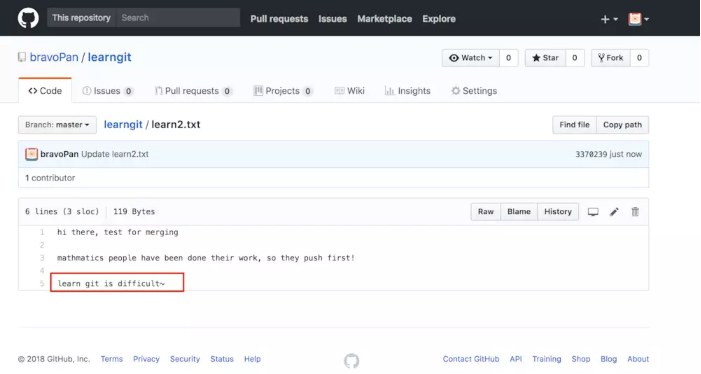Focus the header Search input field

[x=178, y=18]
